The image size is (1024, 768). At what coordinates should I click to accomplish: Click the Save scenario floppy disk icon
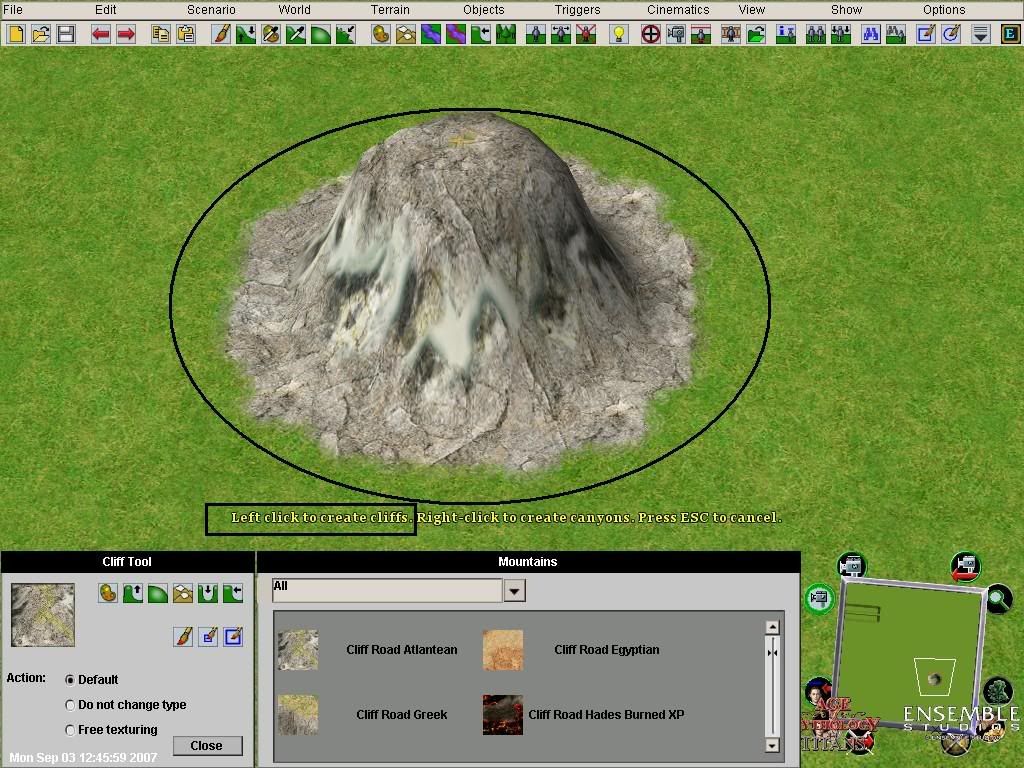[66, 34]
